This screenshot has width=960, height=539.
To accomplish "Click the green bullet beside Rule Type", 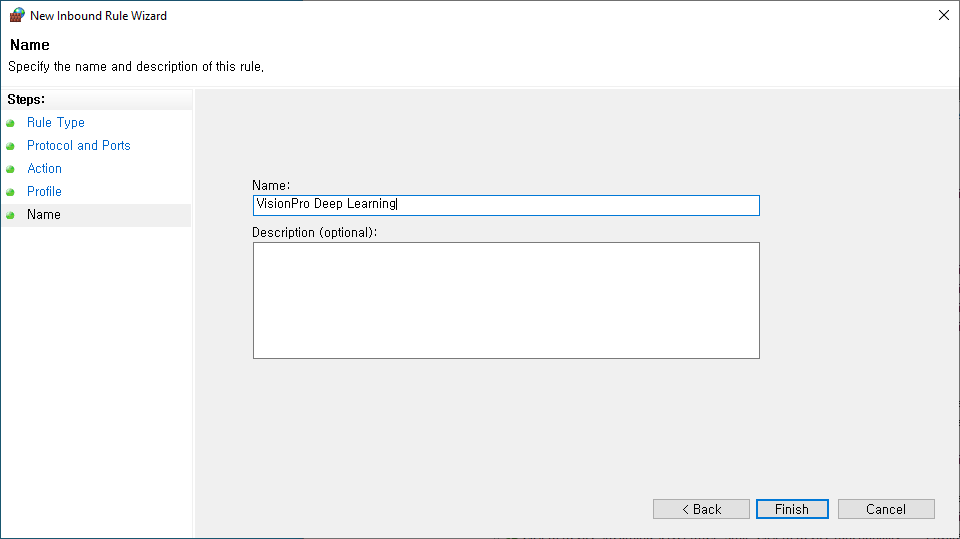I will click(10, 123).
